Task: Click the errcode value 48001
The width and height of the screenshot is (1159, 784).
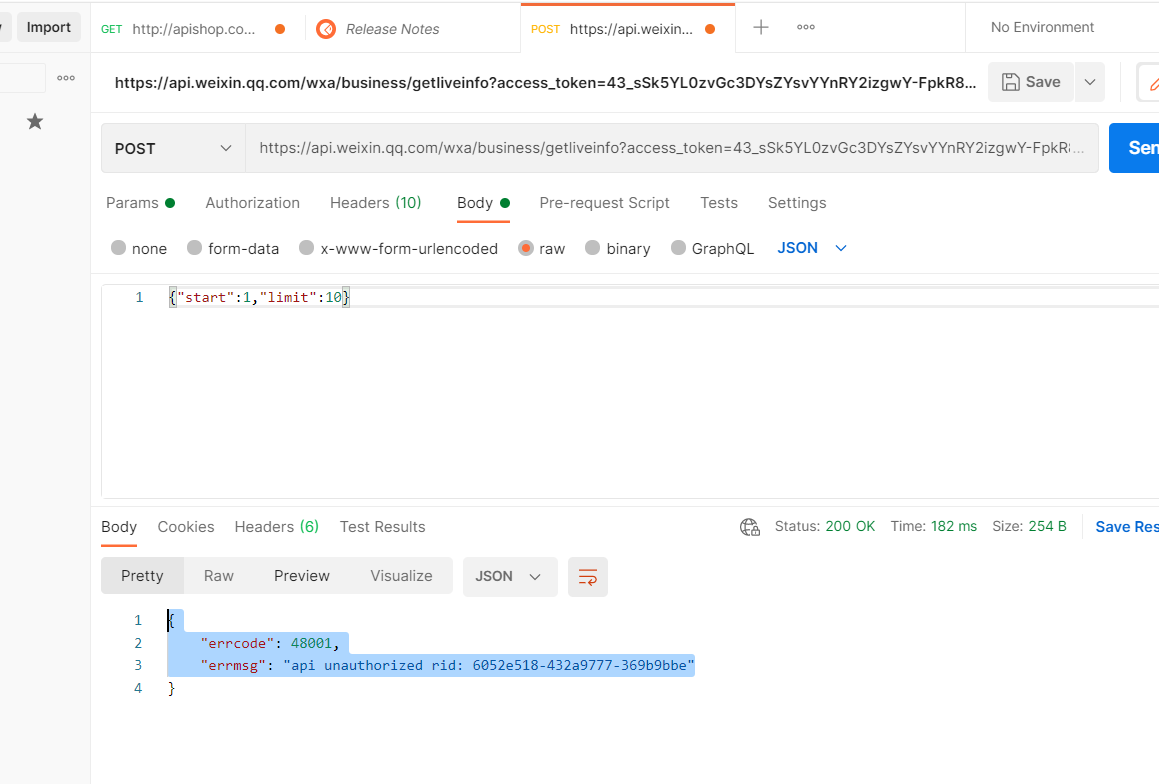Action: tap(311, 643)
